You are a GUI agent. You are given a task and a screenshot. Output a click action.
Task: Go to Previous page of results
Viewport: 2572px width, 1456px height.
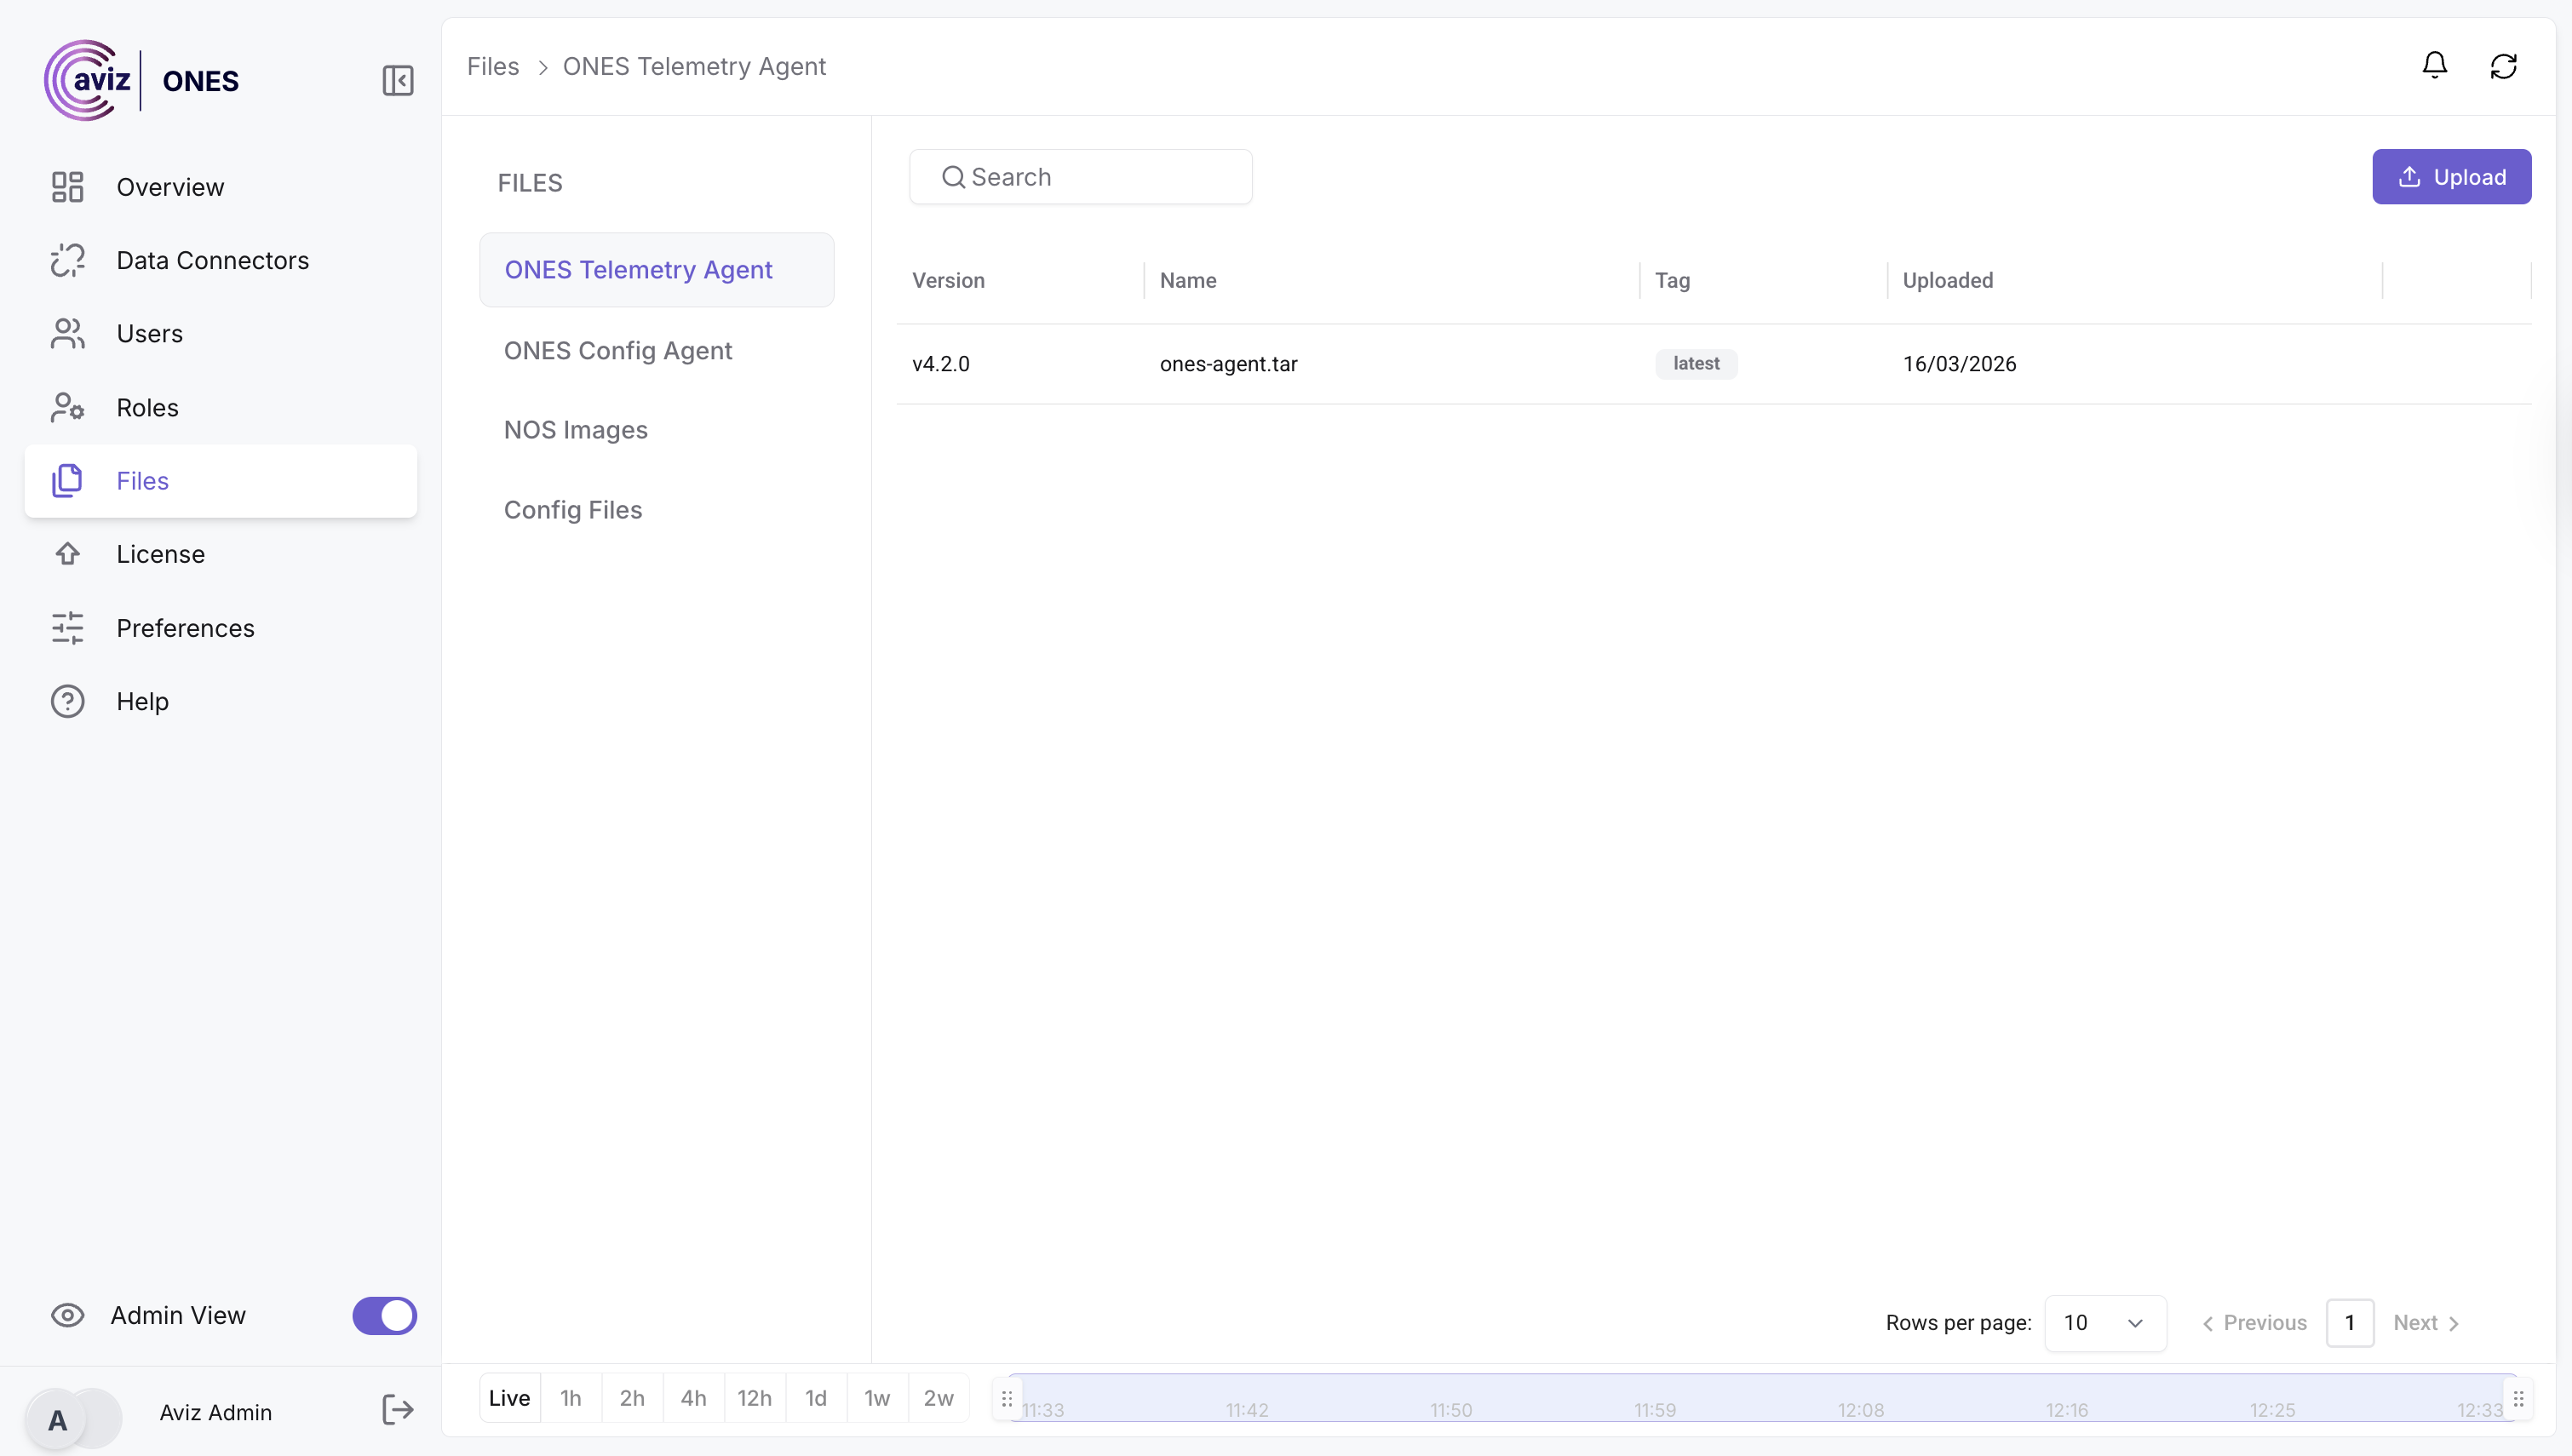point(2254,1322)
